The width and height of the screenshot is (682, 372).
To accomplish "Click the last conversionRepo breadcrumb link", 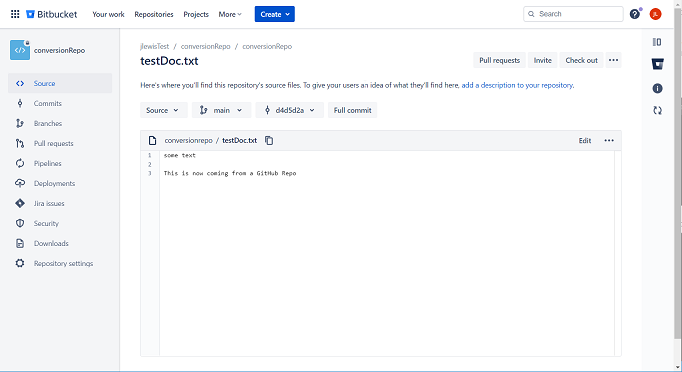I will pyautogui.click(x=267, y=46).
